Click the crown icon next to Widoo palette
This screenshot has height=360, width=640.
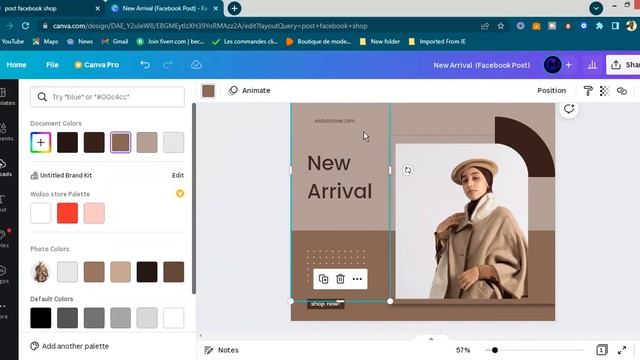(180, 193)
